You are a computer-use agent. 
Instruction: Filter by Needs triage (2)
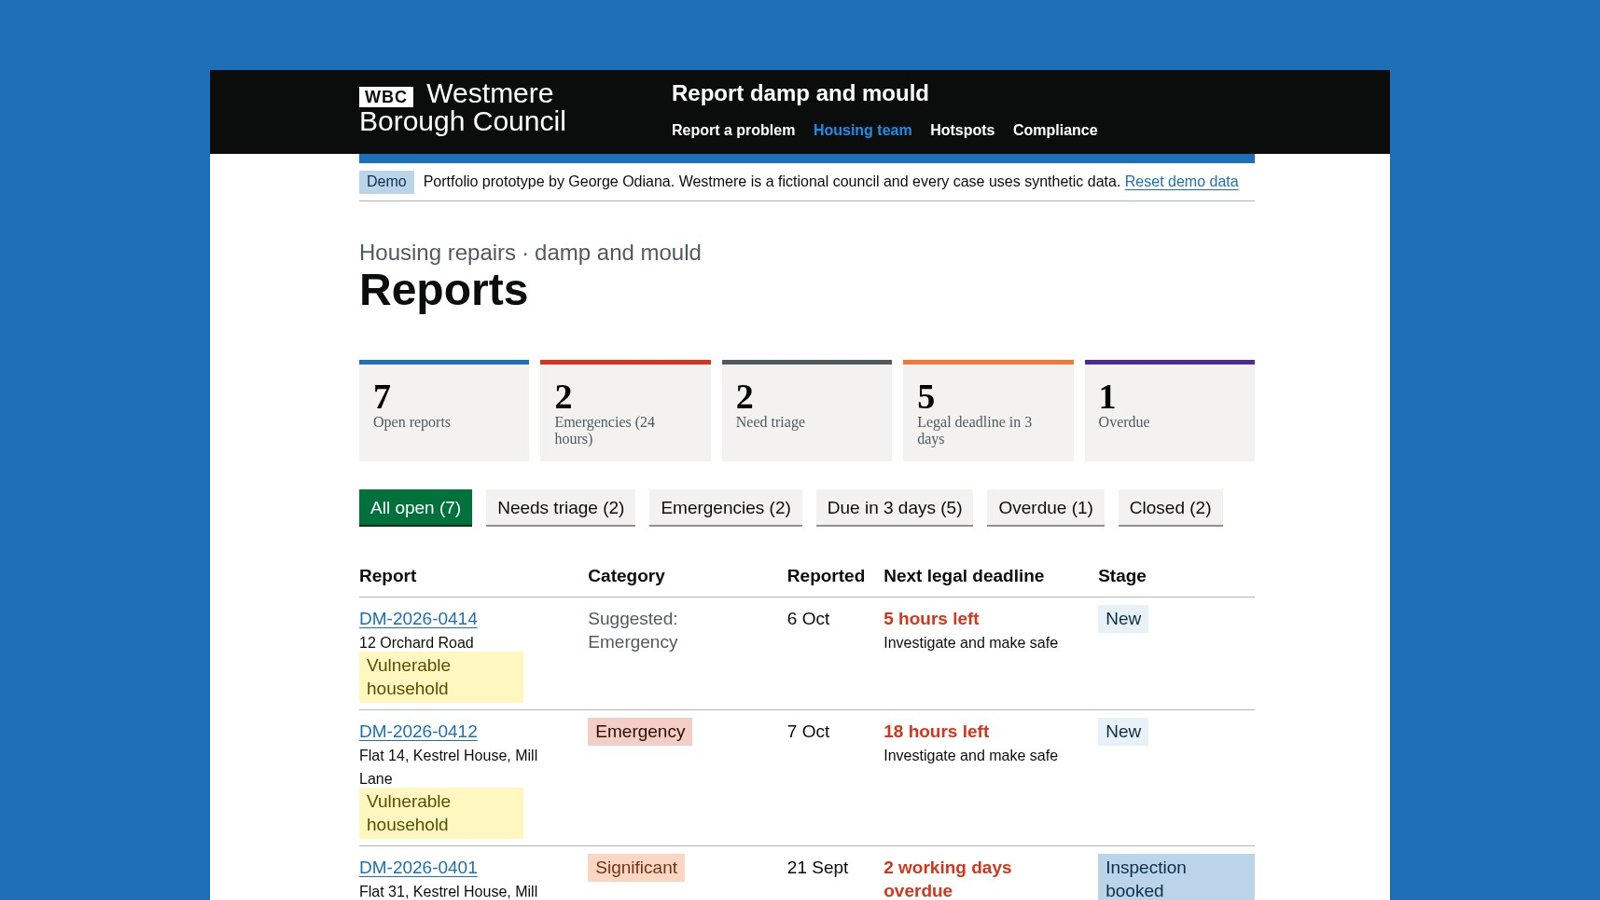point(561,508)
